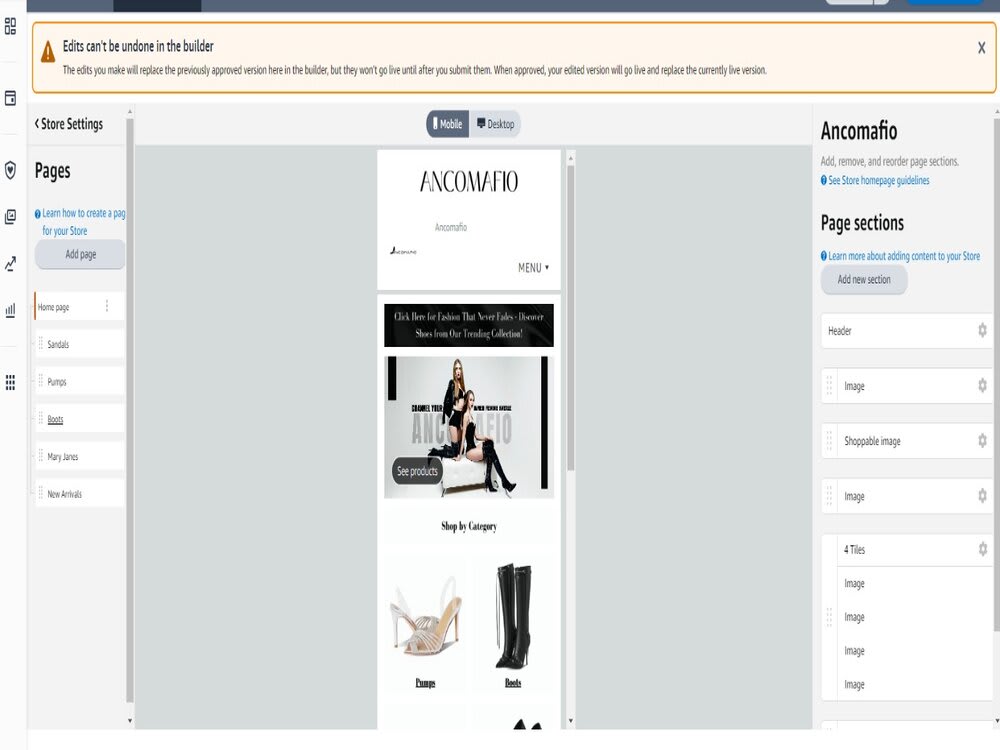Screen dimensions: 1000x750
Task: Grab drag handle of first Image section
Action: click(x=829, y=386)
